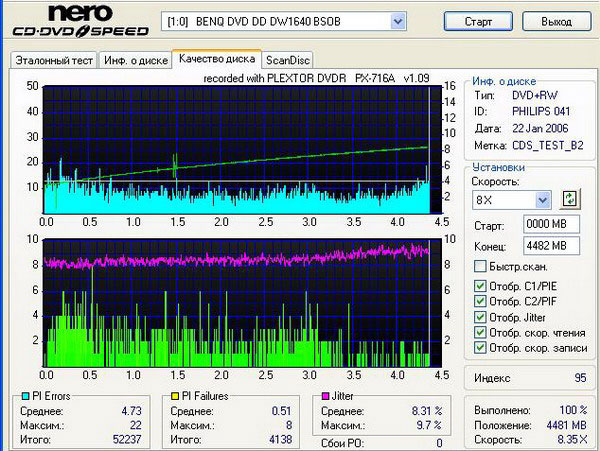Open the ScanDisc tab
Image resolution: width=600 pixels, height=451 pixels.
click(x=288, y=60)
